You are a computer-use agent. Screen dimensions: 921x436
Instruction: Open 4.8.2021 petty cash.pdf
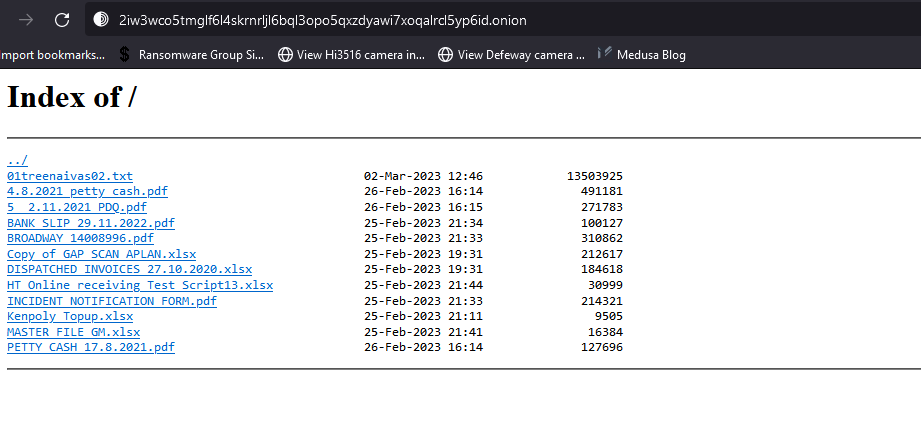coord(88,192)
